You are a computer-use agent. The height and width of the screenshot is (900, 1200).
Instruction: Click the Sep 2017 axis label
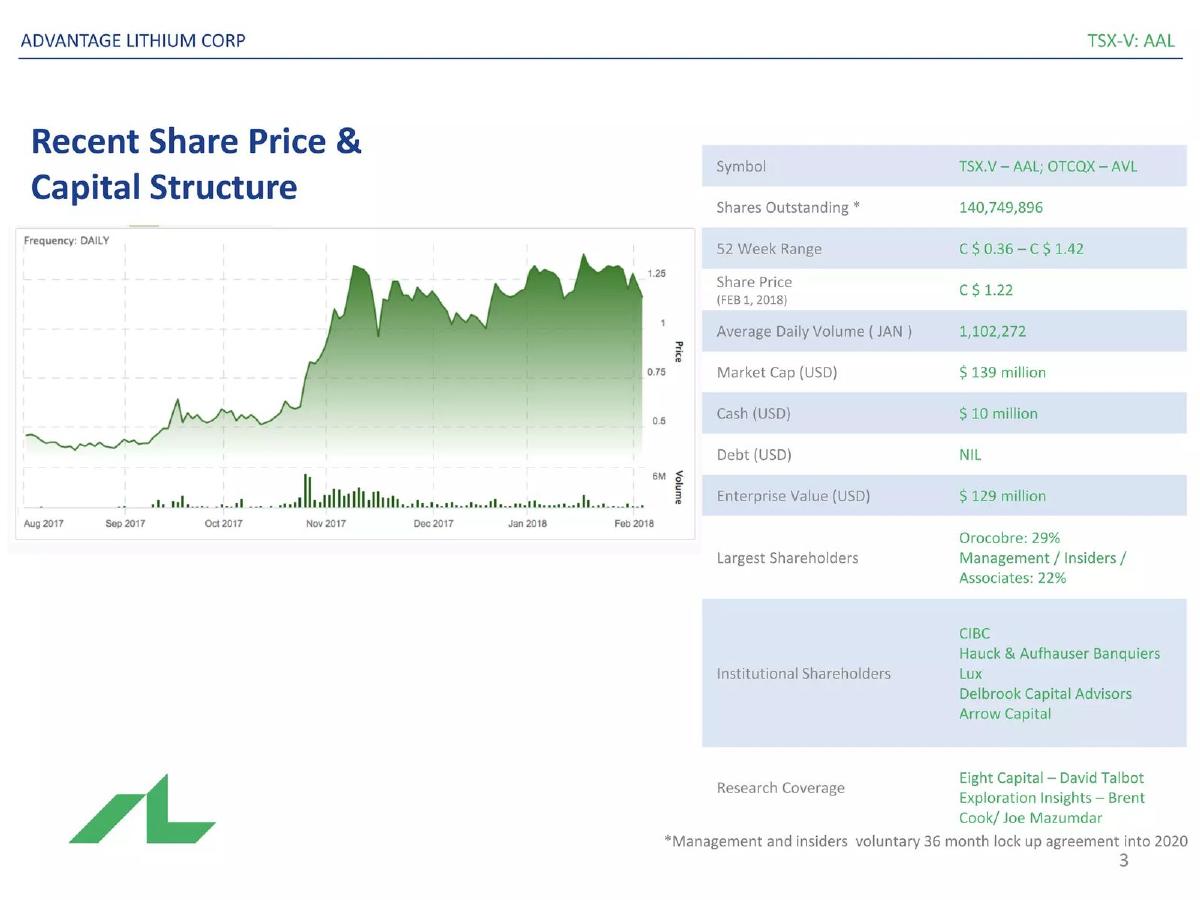pos(125,524)
